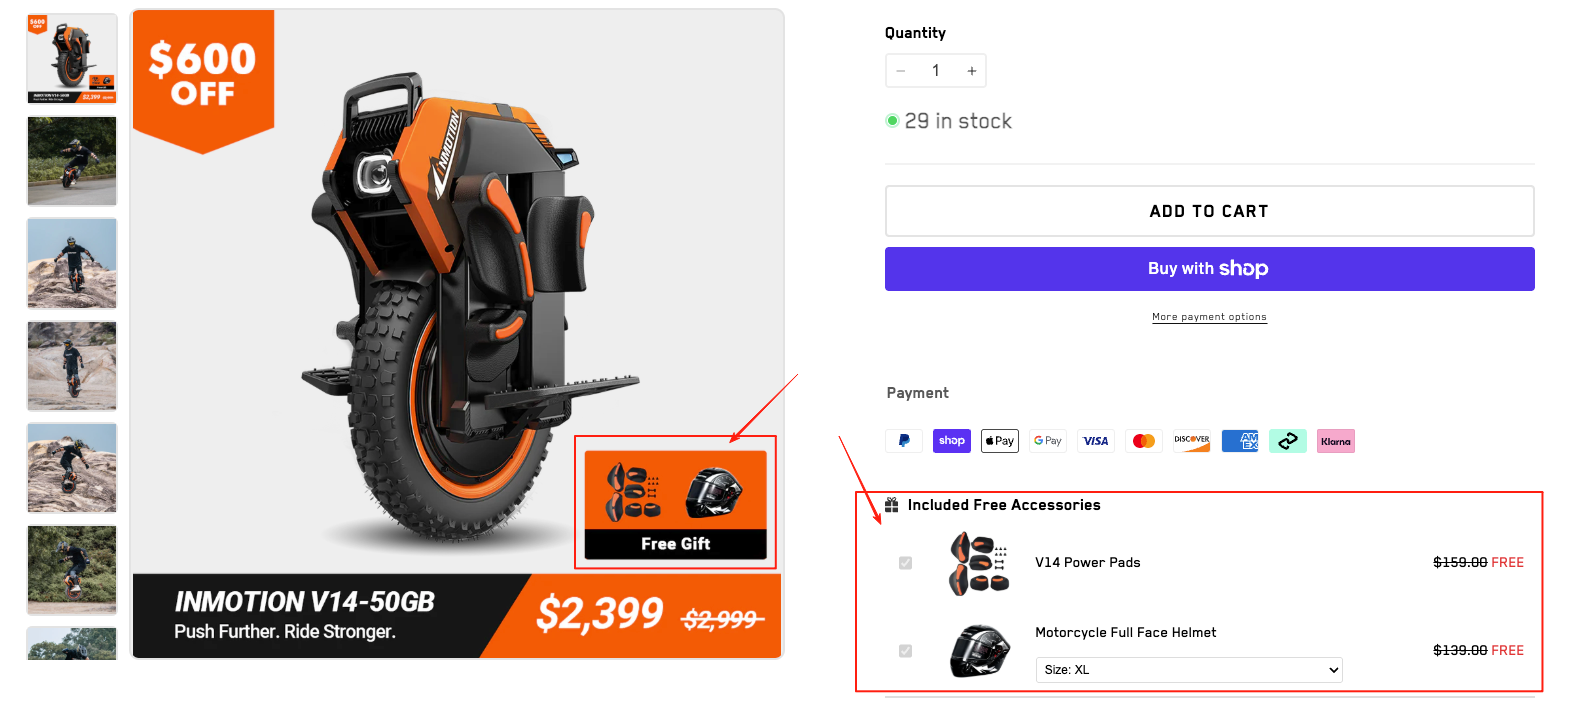The image size is (1569, 705).
Task: Toggle the Motorcycle Full Face Helmet checkbox
Action: point(906,651)
